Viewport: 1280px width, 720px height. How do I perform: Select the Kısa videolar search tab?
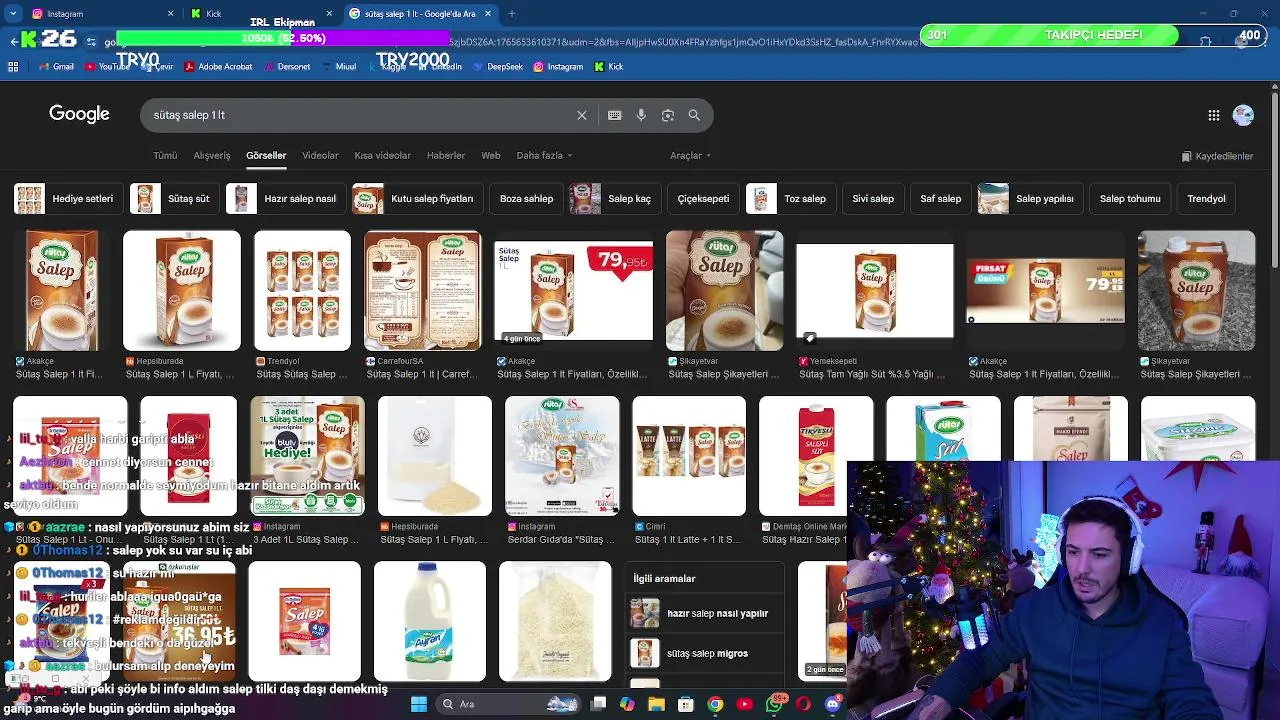point(382,155)
